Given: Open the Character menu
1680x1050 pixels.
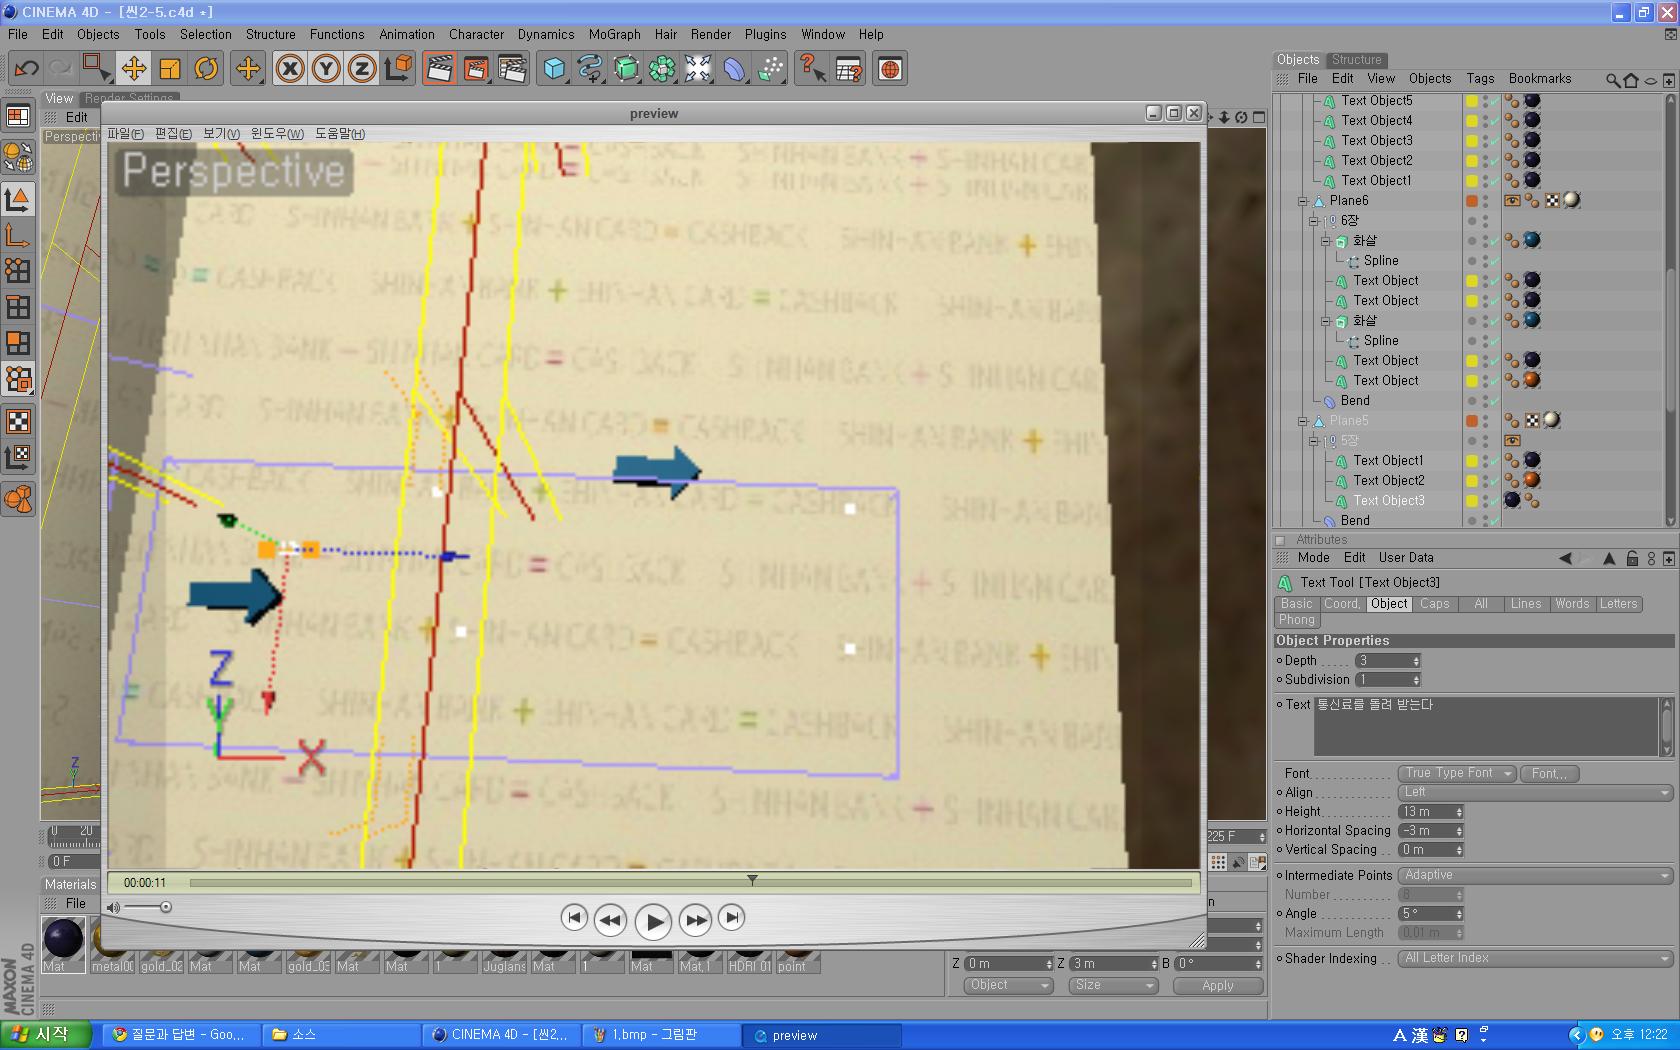Looking at the screenshot, I should click(476, 34).
